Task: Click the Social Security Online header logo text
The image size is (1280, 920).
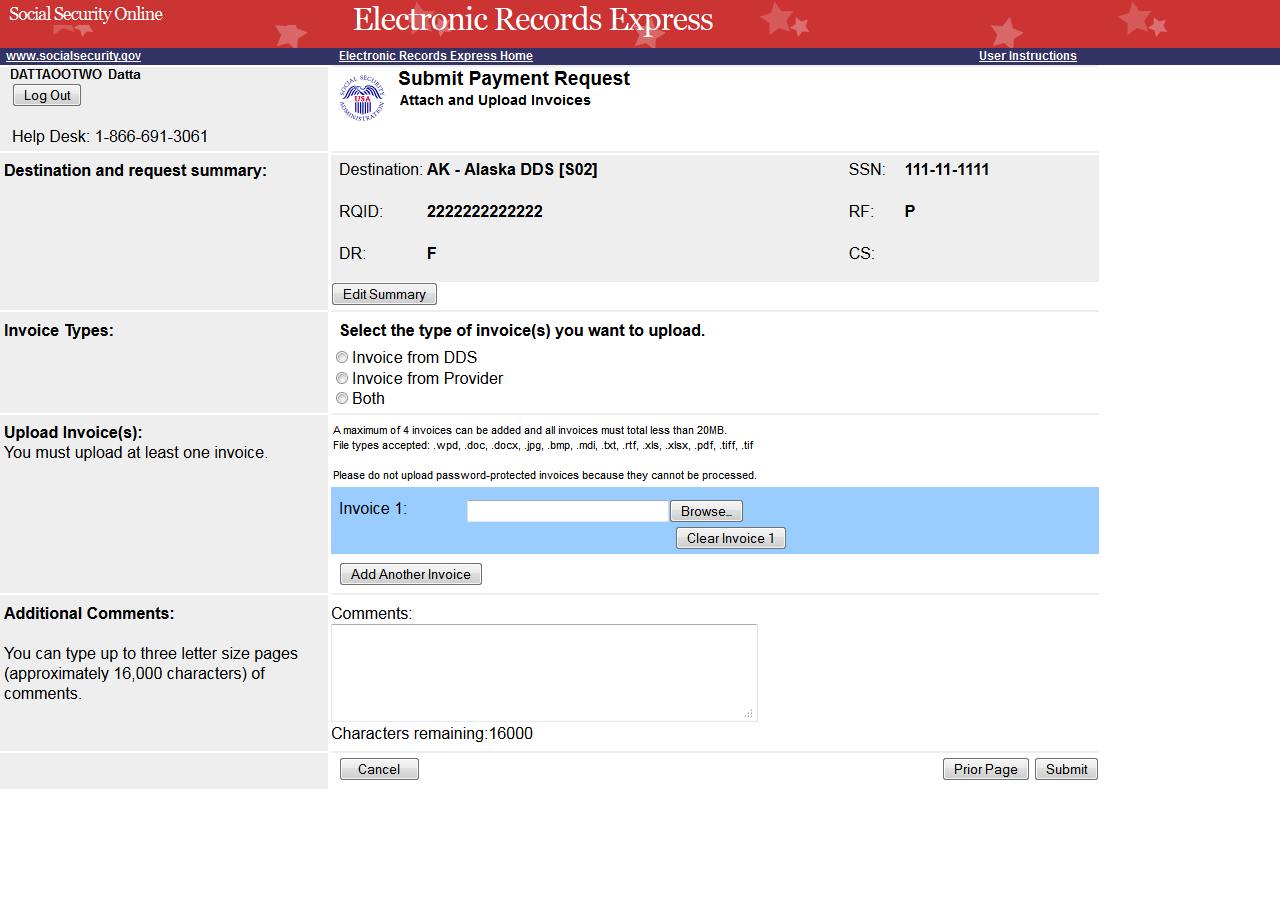Action: [x=86, y=15]
